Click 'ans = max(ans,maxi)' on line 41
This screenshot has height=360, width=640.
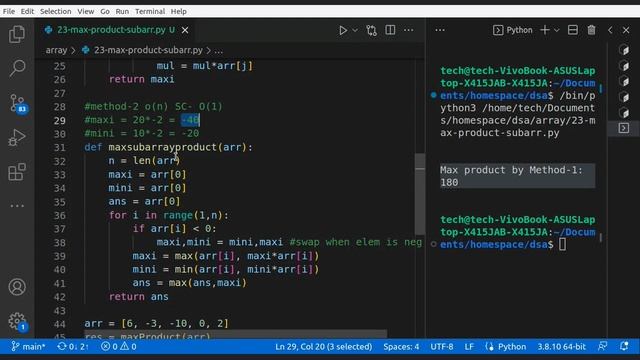189,283
